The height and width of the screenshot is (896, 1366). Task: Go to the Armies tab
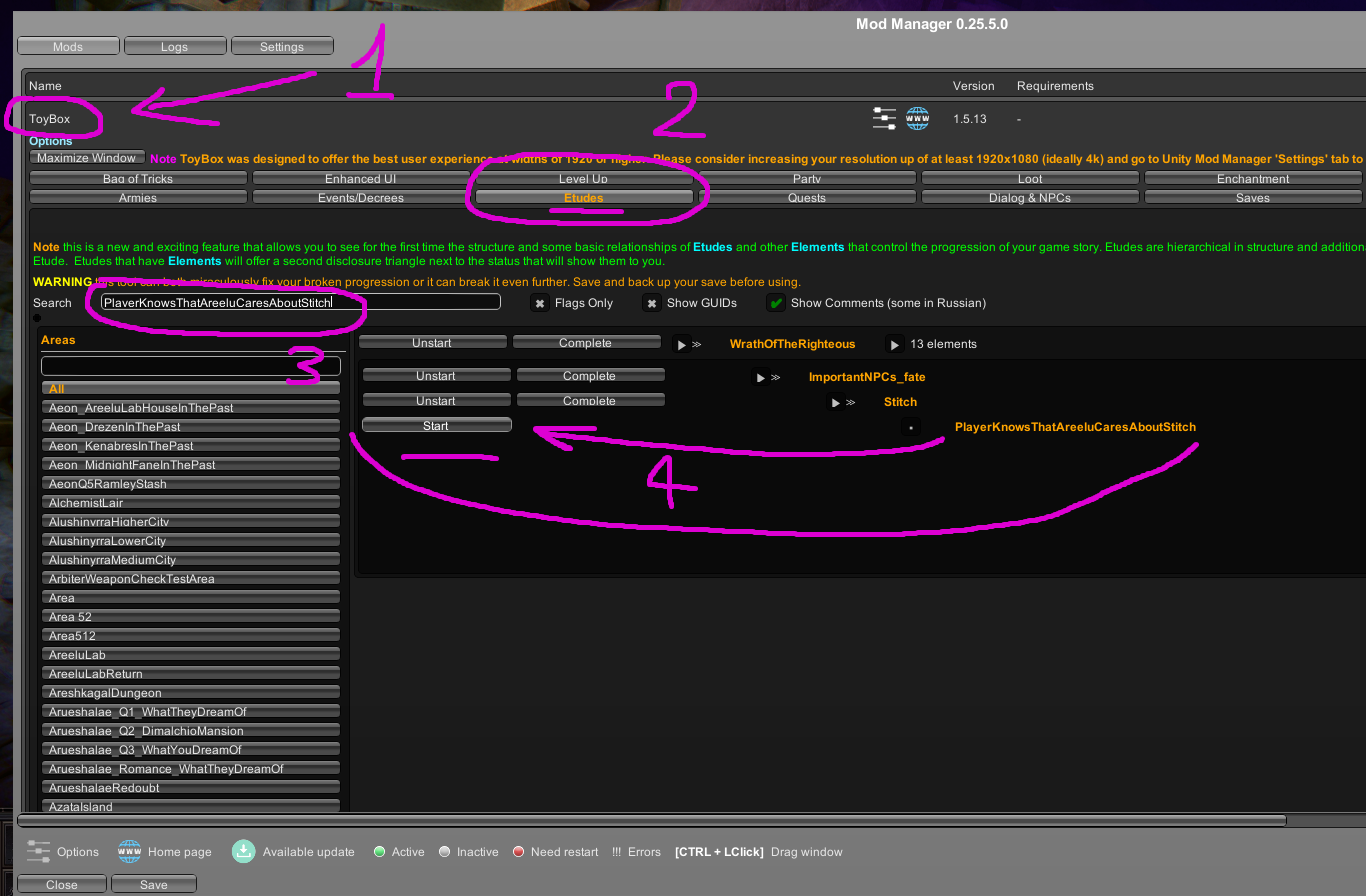click(x=138, y=197)
